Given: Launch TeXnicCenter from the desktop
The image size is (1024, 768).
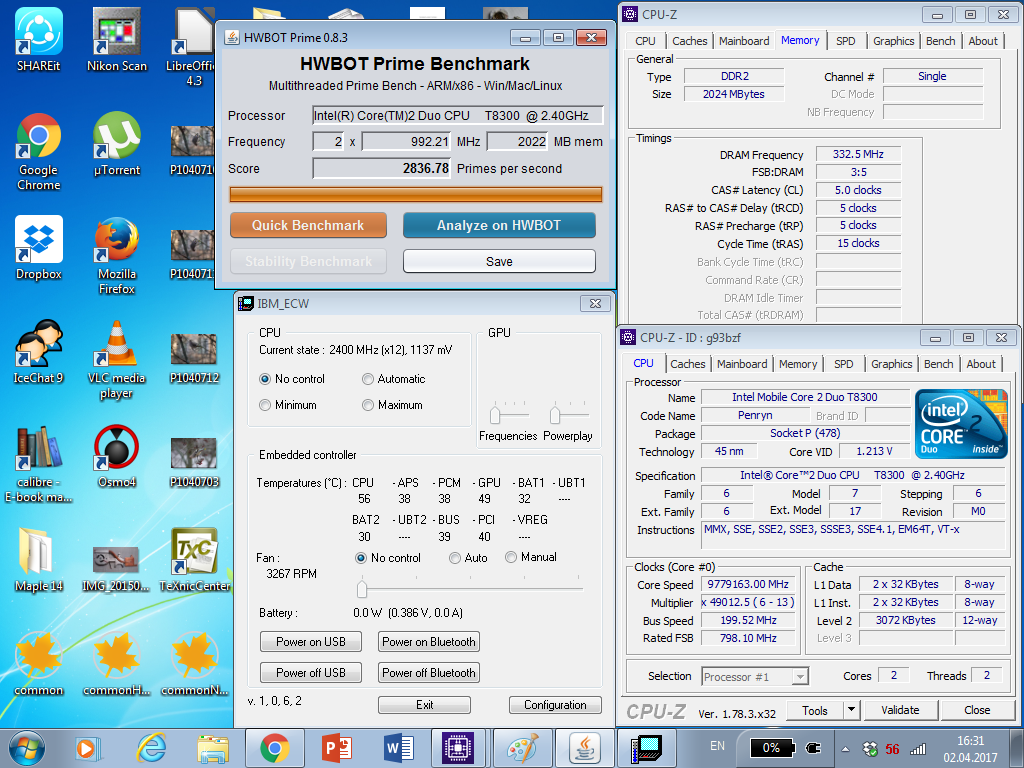Looking at the screenshot, I should (x=194, y=560).
